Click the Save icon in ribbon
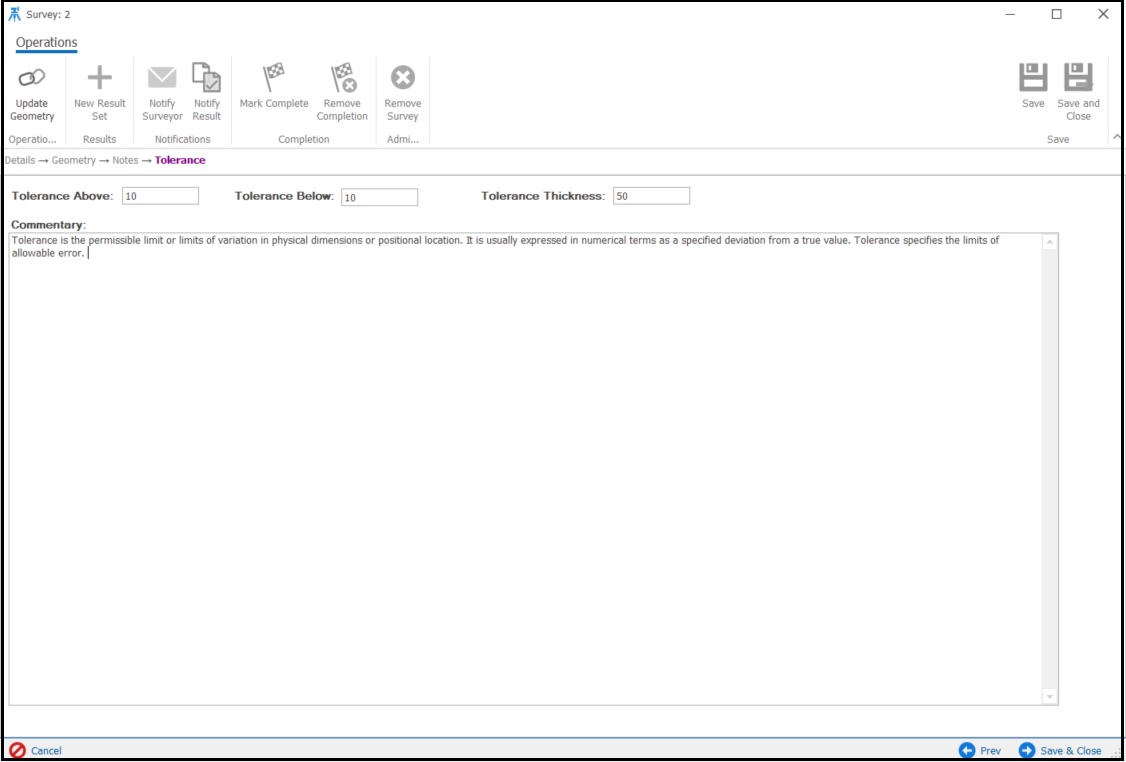This screenshot has height=762, width=1126. 1033,78
